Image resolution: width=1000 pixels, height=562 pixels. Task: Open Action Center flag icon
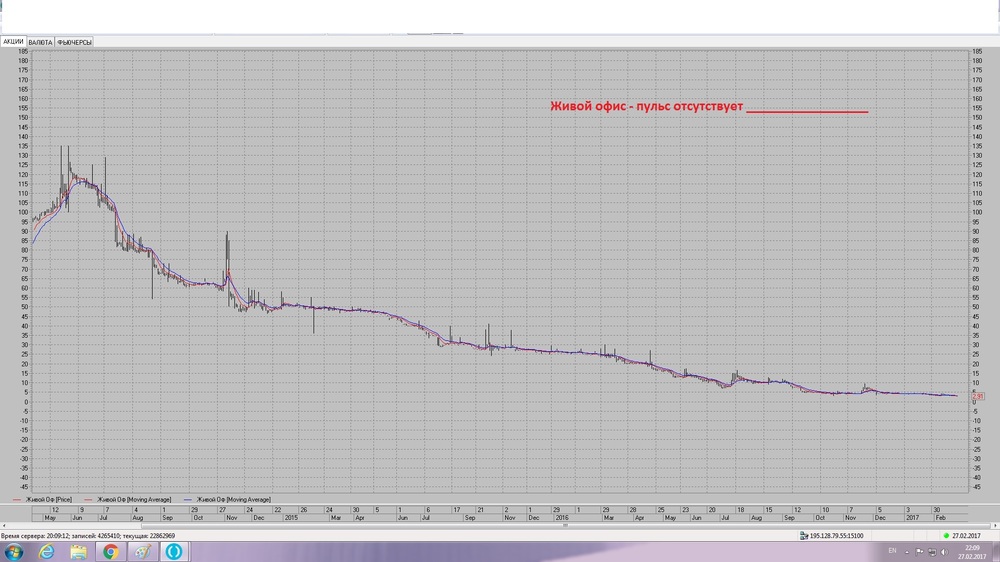[919, 552]
